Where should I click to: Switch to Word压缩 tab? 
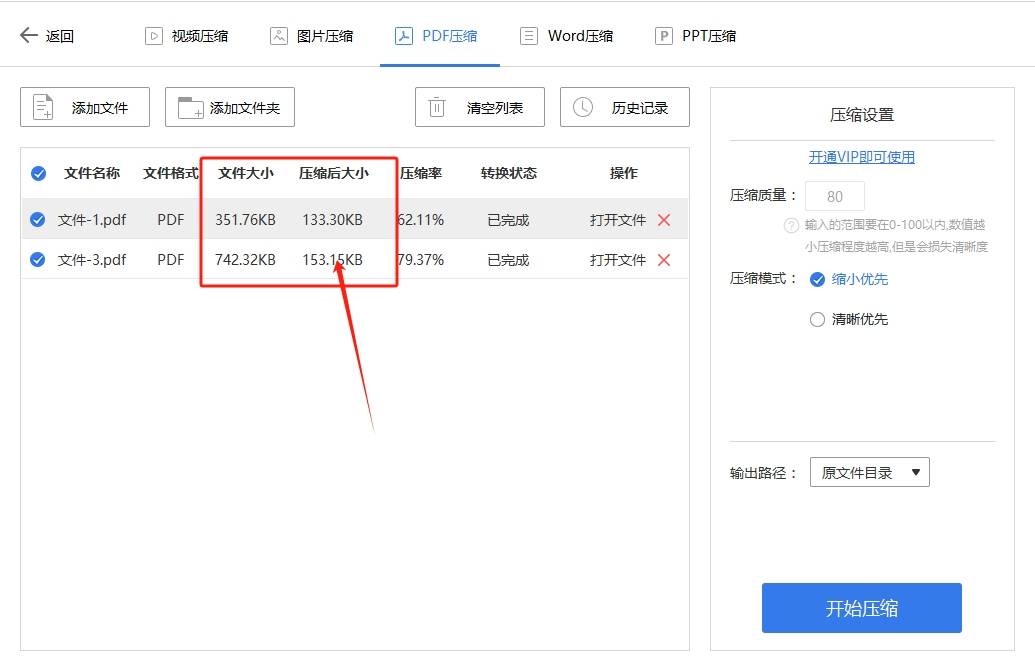pyautogui.click(x=566, y=36)
